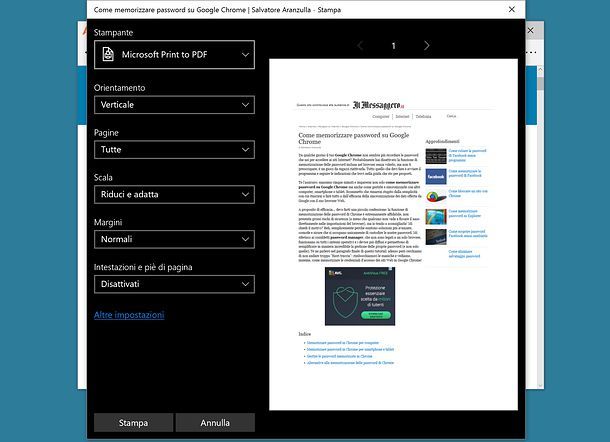Open the Orientamento Verticale dropdown

tap(174, 105)
